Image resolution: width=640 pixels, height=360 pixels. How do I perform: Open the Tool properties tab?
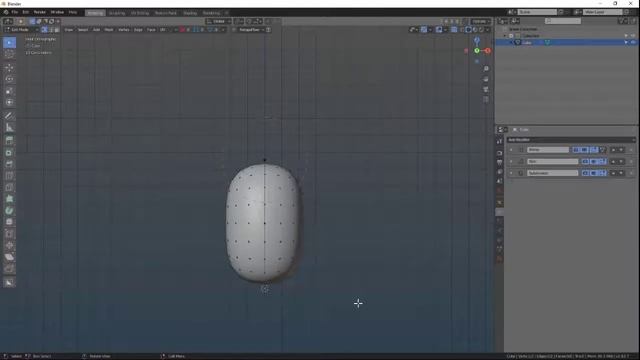point(500,141)
